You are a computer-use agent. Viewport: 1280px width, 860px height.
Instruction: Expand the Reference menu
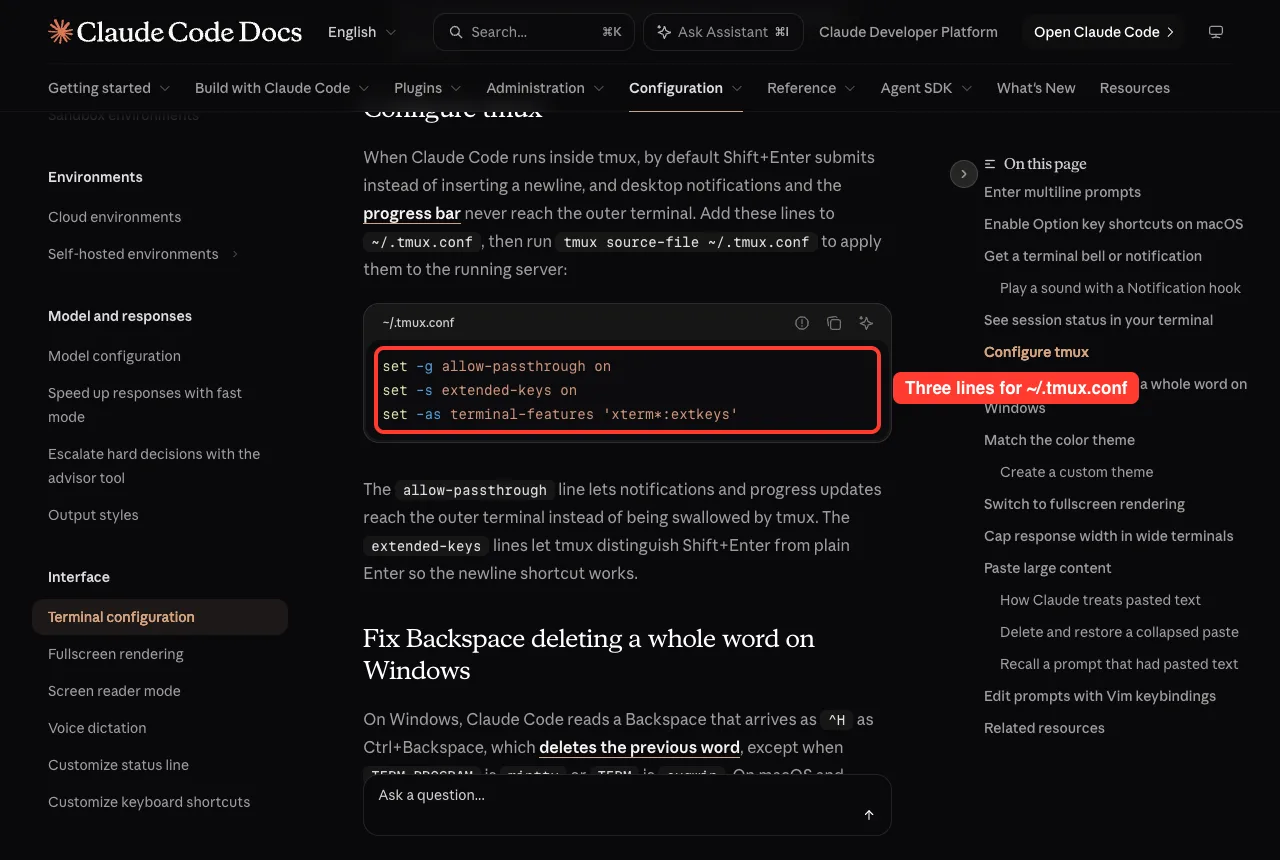click(x=812, y=88)
